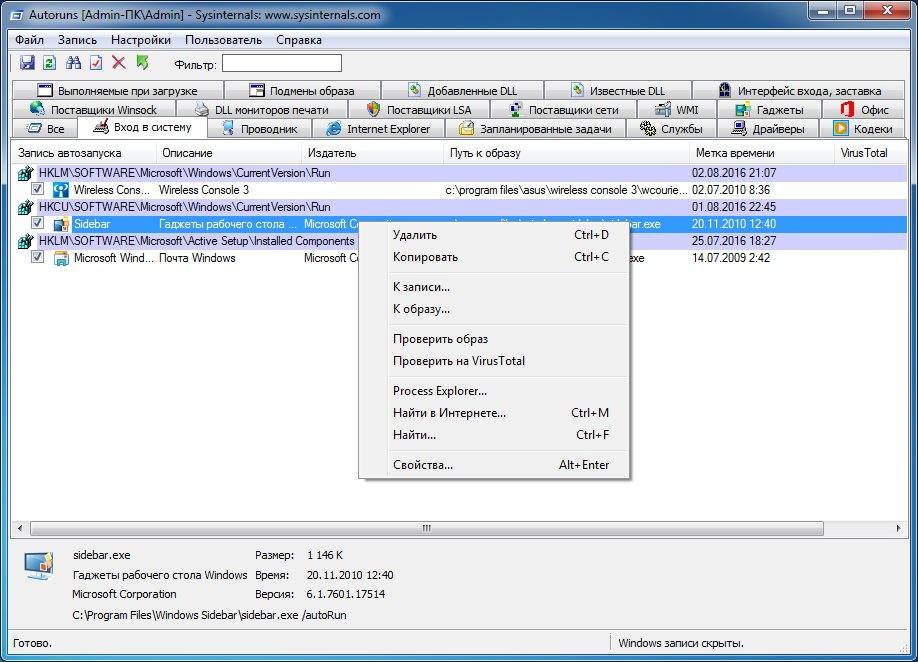This screenshot has height=662, width=918.
Task: Click the registry icon beside HKCU\SOFTWARE Run key
Action: [x=25, y=207]
